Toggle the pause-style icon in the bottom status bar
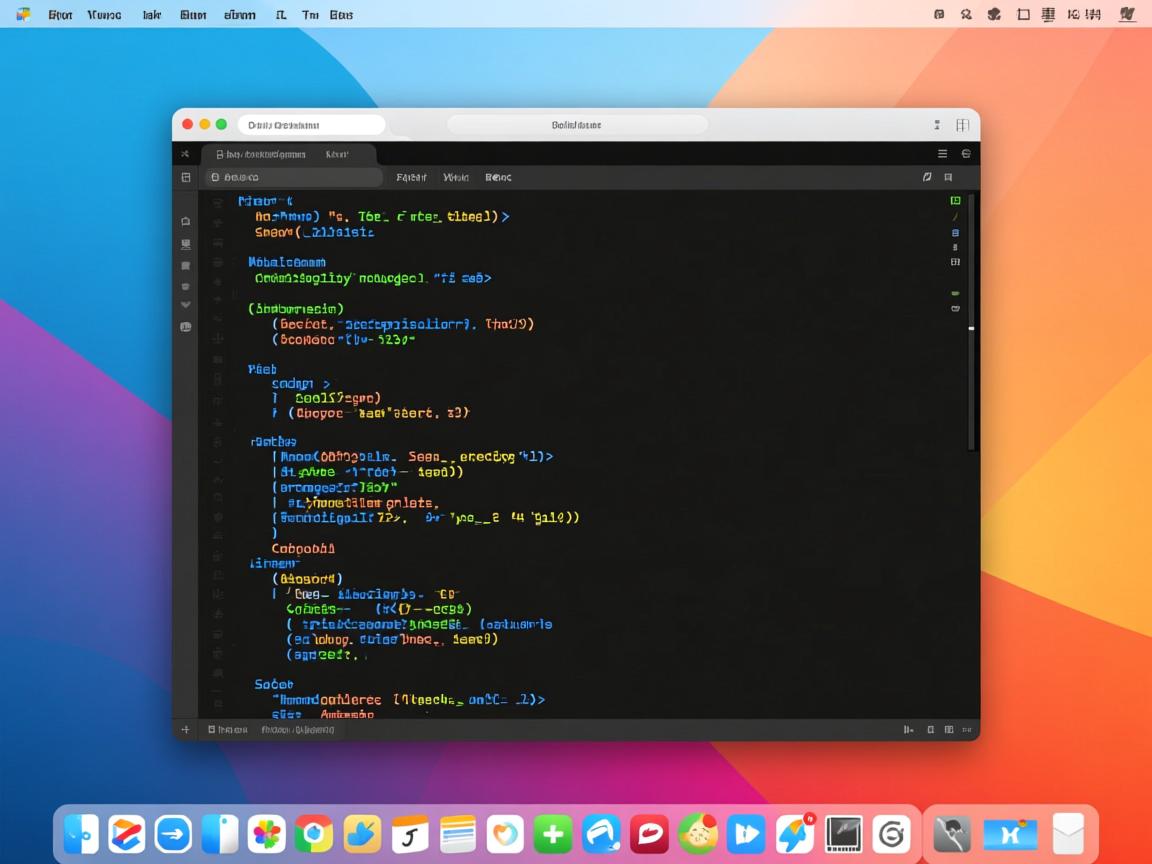The image size is (1152, 864). coord(908,730)
